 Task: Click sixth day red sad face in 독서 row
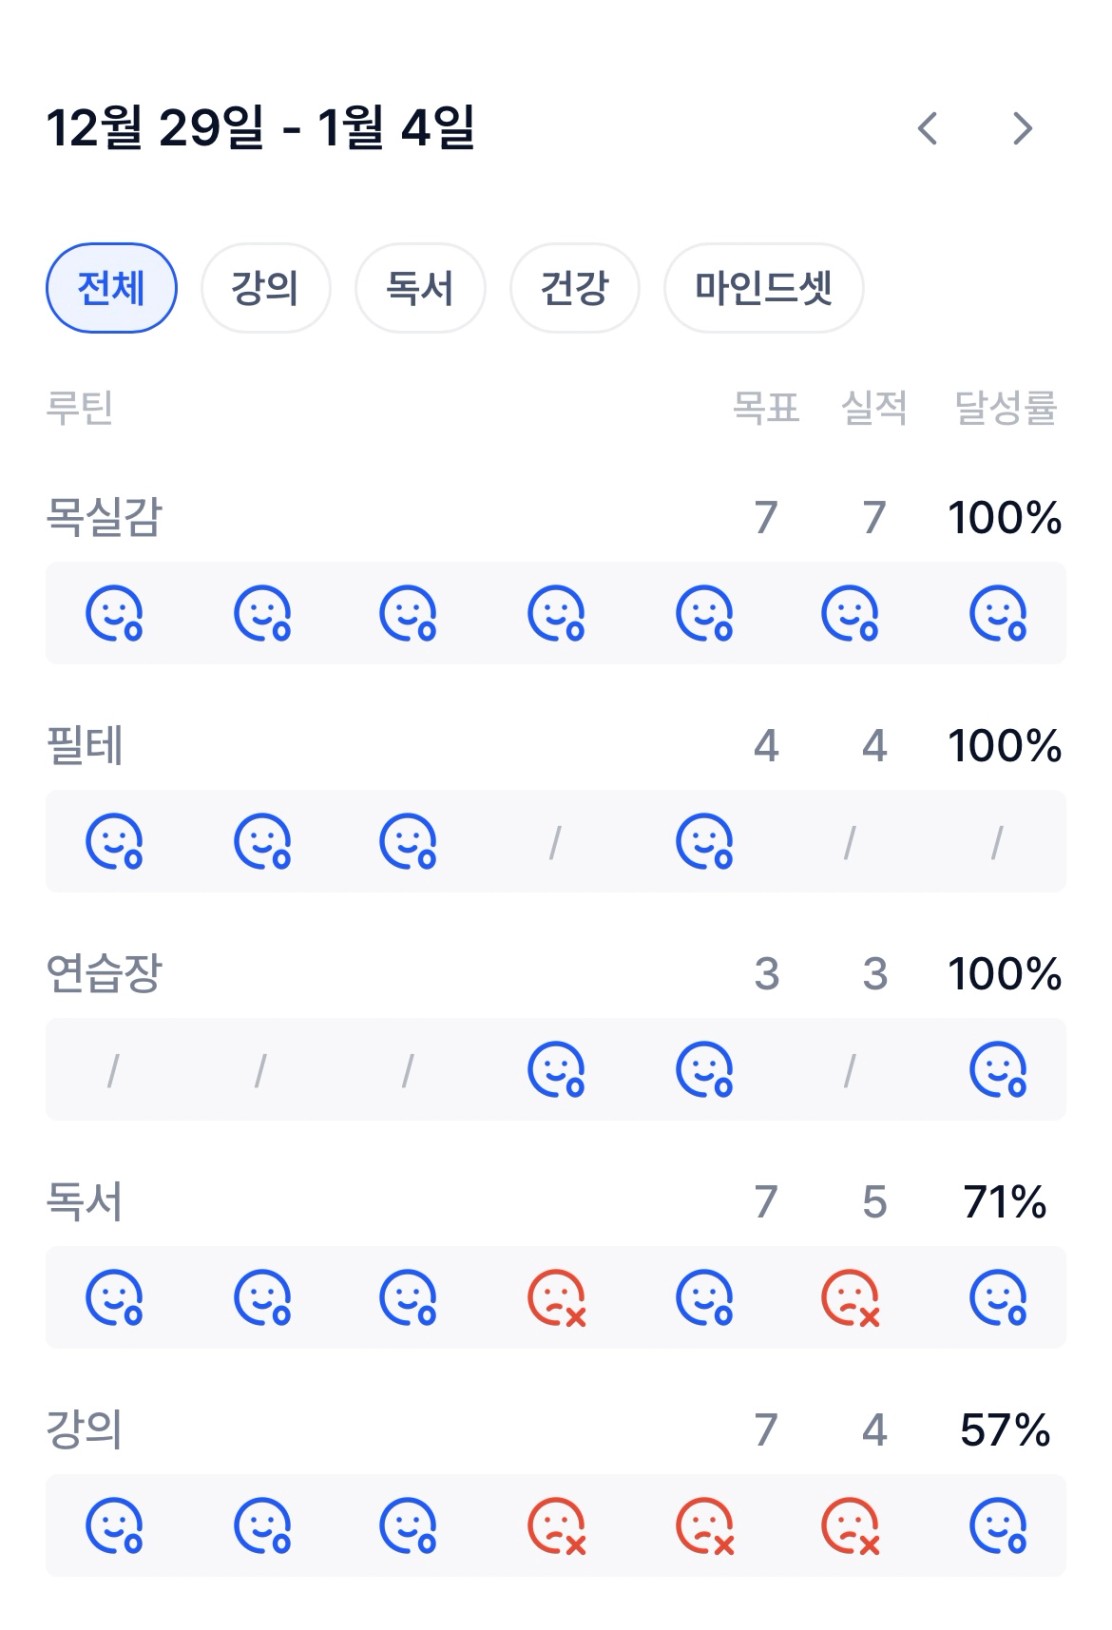pos(850,1298)
